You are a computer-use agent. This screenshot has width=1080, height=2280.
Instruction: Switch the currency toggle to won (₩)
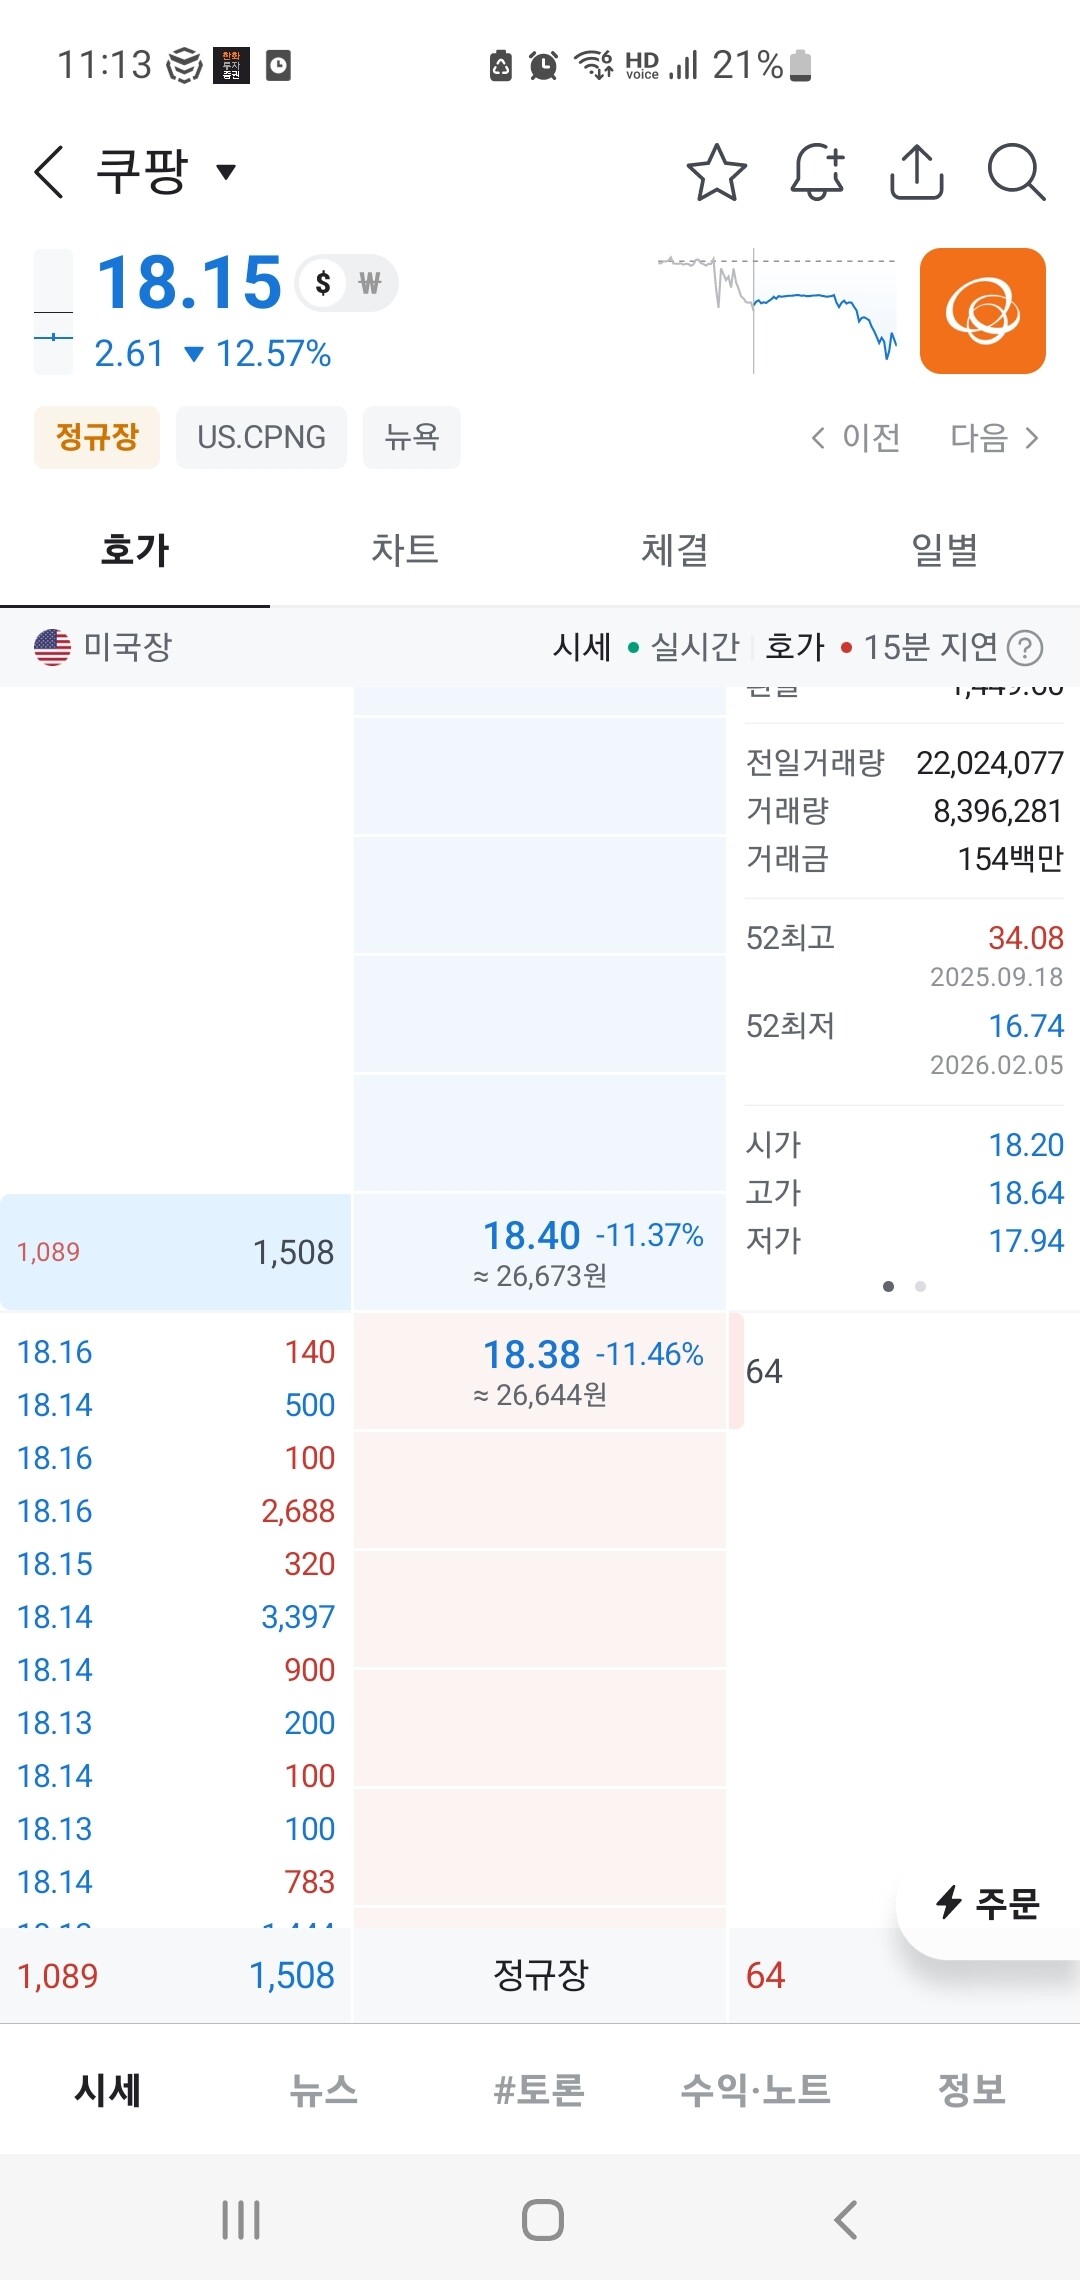click(x=370, y=284)
